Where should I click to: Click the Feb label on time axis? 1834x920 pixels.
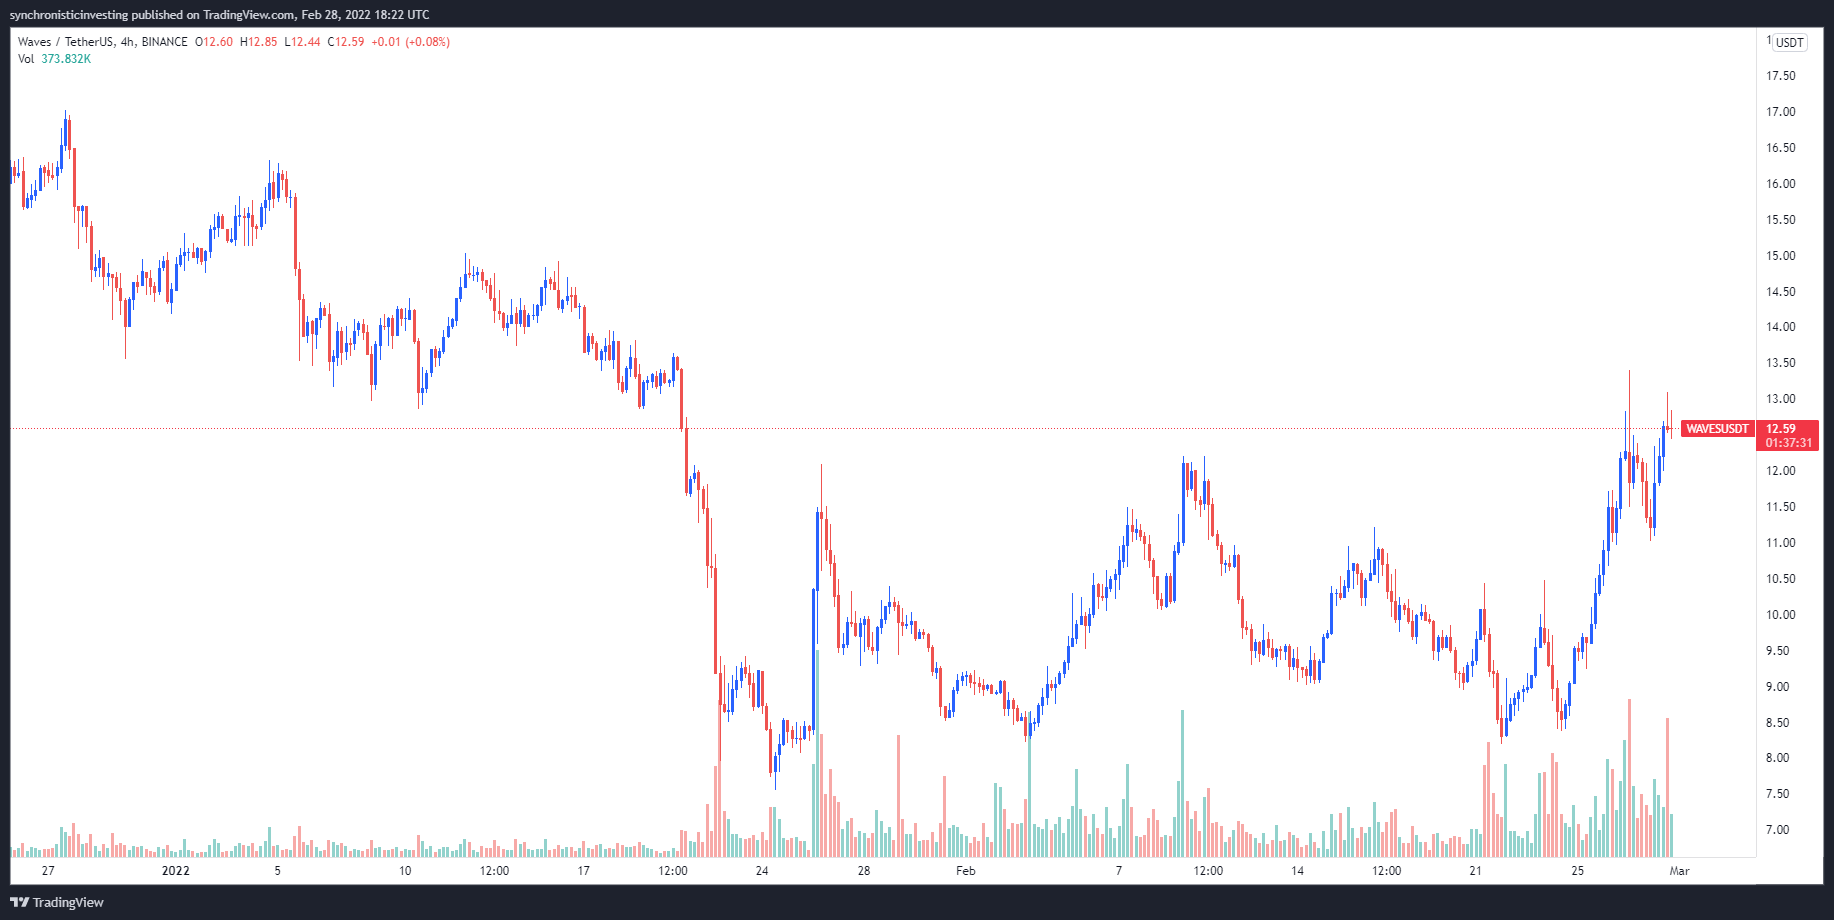tap(965, 871)
